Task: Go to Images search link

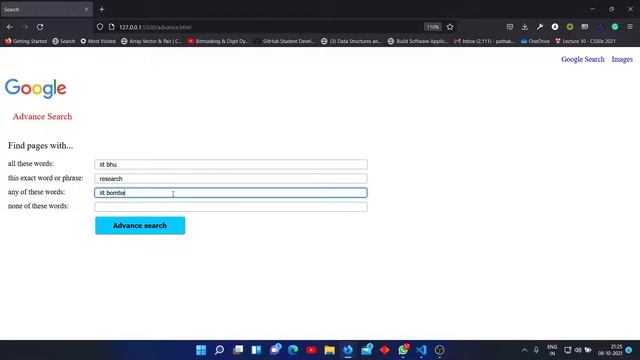Action: coord(622,60)
